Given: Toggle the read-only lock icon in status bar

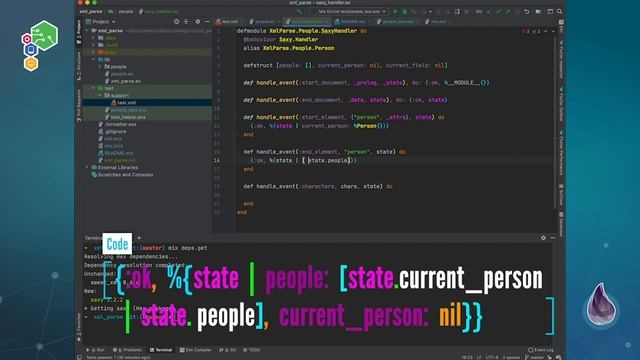Looking at the screenshot, I should coord(550,357).
